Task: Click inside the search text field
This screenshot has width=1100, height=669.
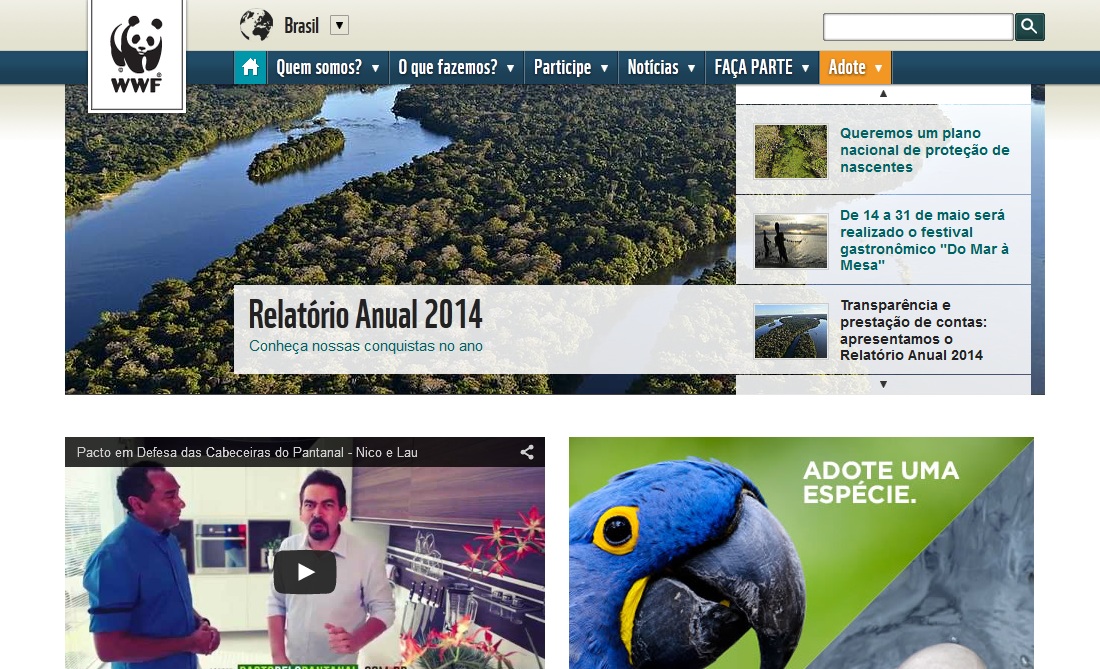Action: [x=917, y=27]
